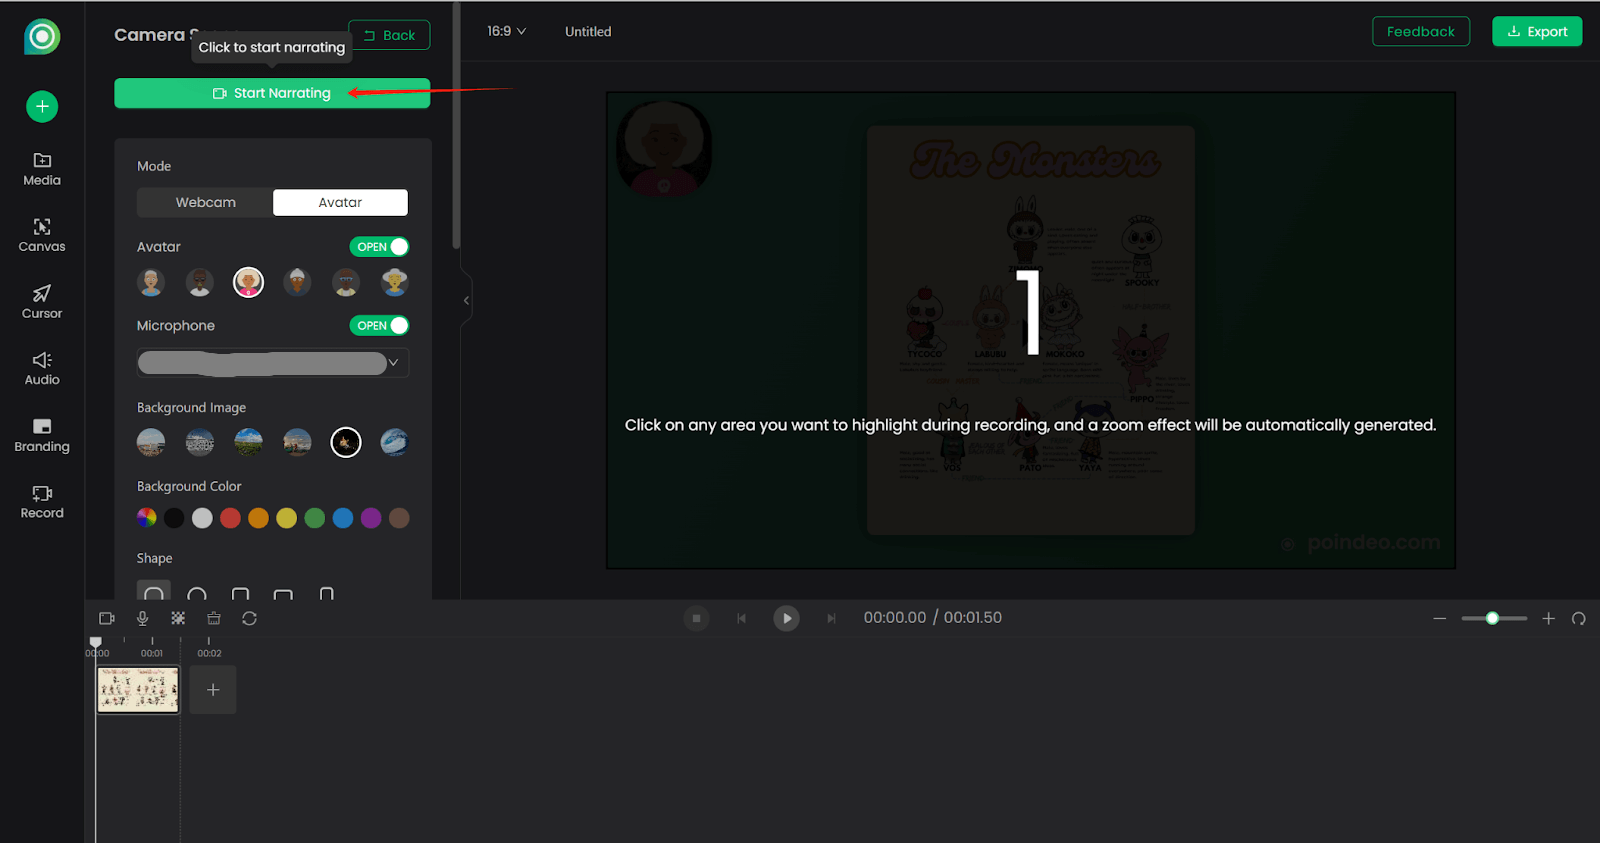This screenshot has width=1600, height=843.
Task: Choose black background color
Action: (x=174, y=518)
